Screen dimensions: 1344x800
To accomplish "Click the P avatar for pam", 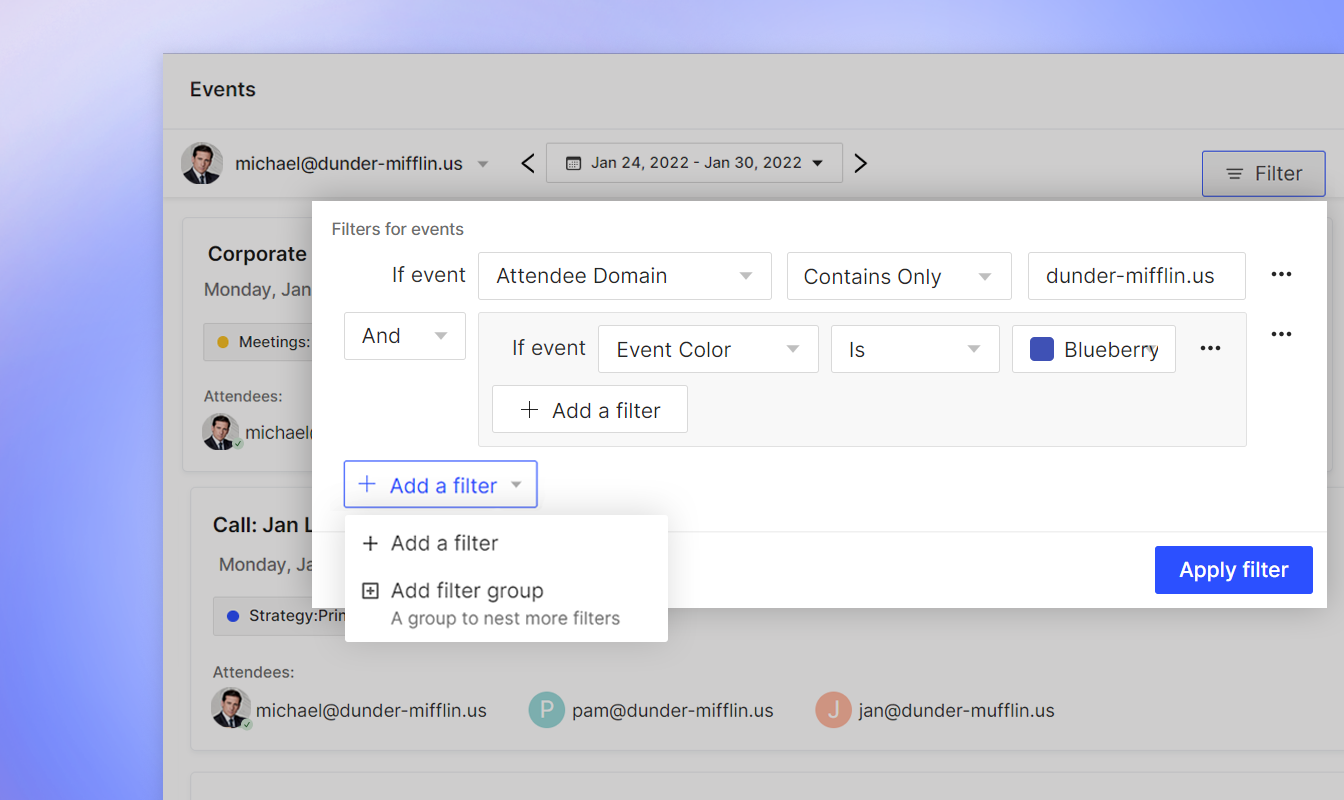I will (x=547, y=710).
